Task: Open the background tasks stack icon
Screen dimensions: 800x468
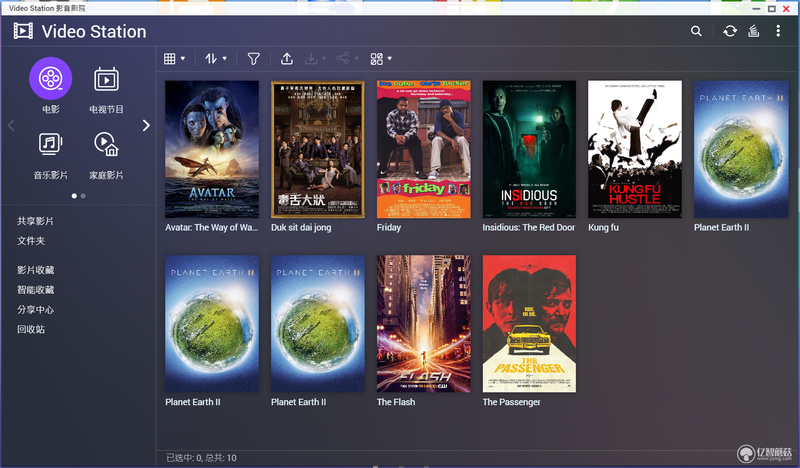Action: click(x=754, y=31)
